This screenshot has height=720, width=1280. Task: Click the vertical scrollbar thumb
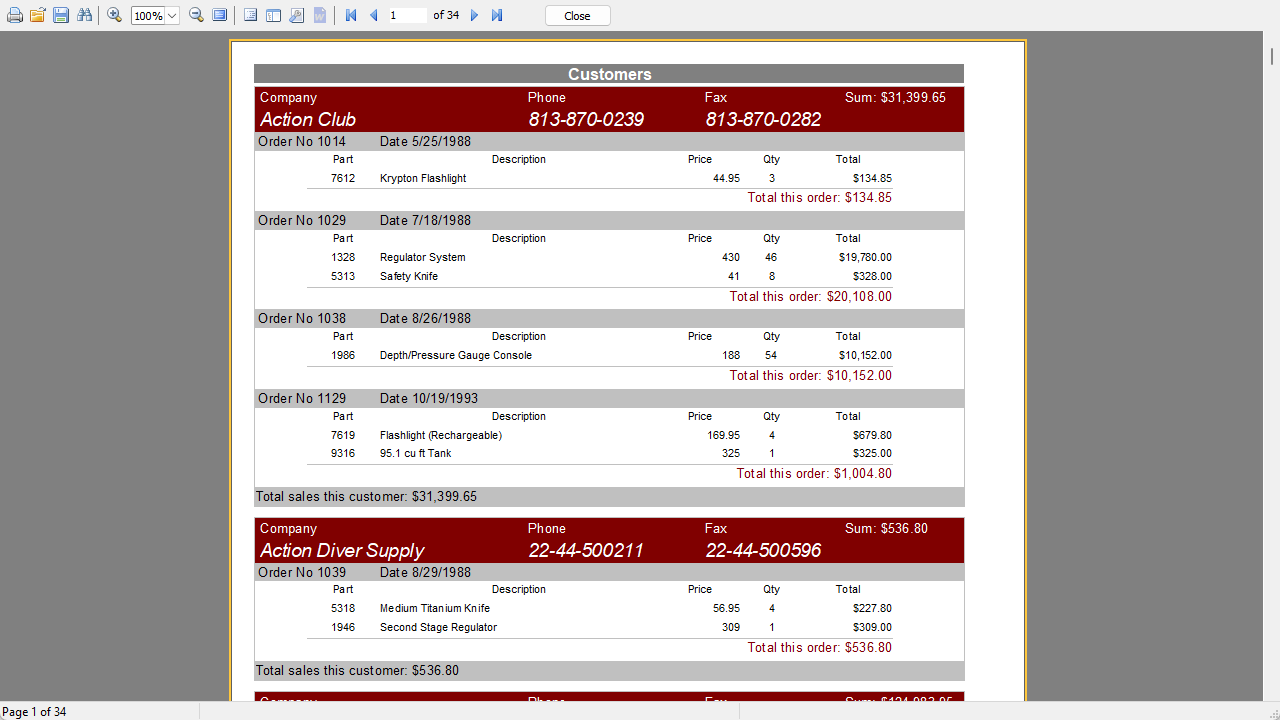(x=1272, y=56)
